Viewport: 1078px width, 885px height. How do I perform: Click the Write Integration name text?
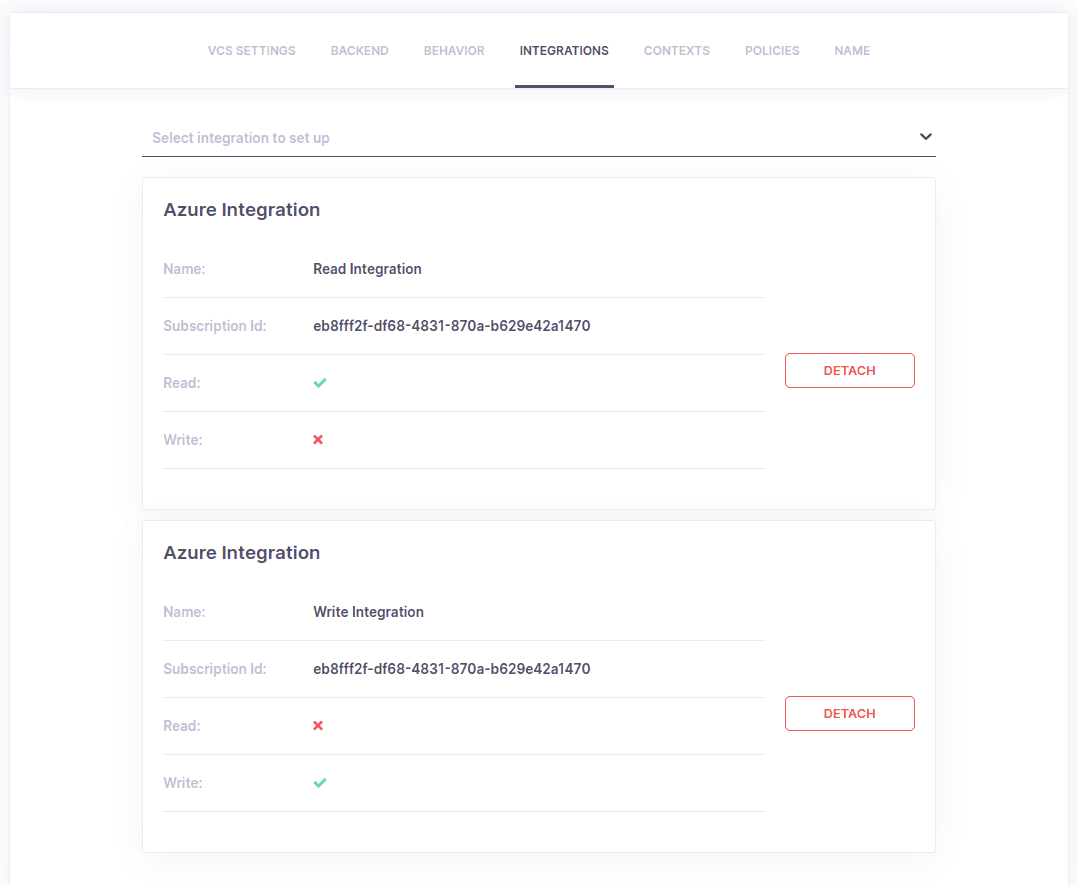tap(368, 611)
